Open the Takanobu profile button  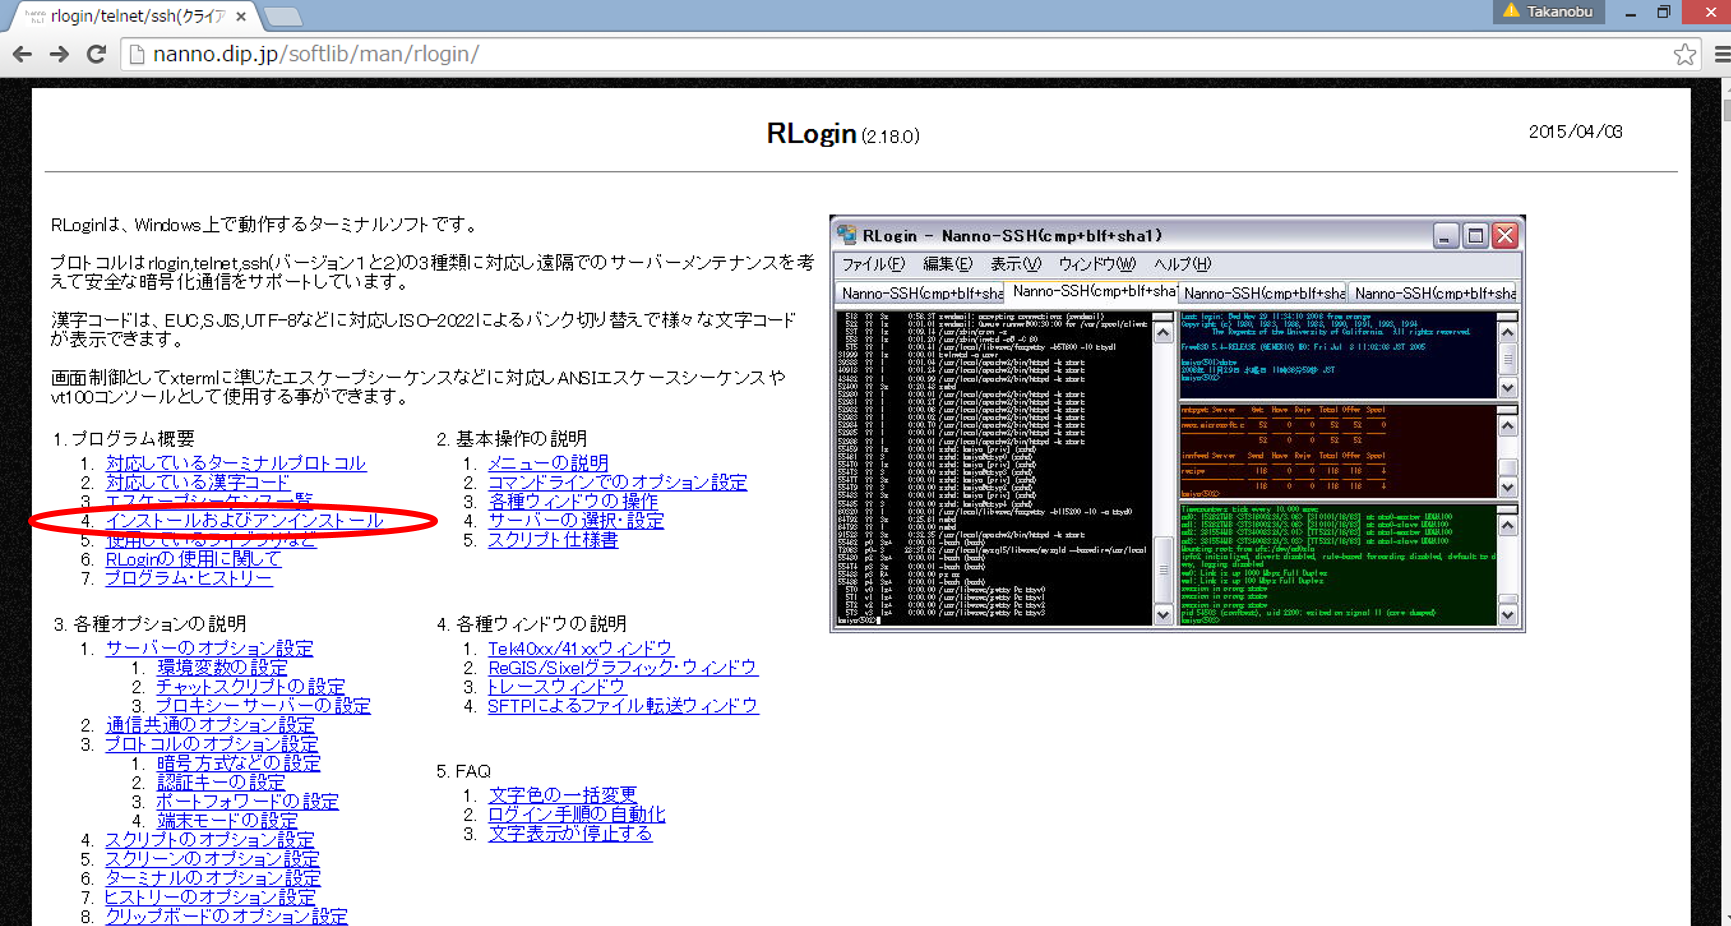pos(1548,11)
